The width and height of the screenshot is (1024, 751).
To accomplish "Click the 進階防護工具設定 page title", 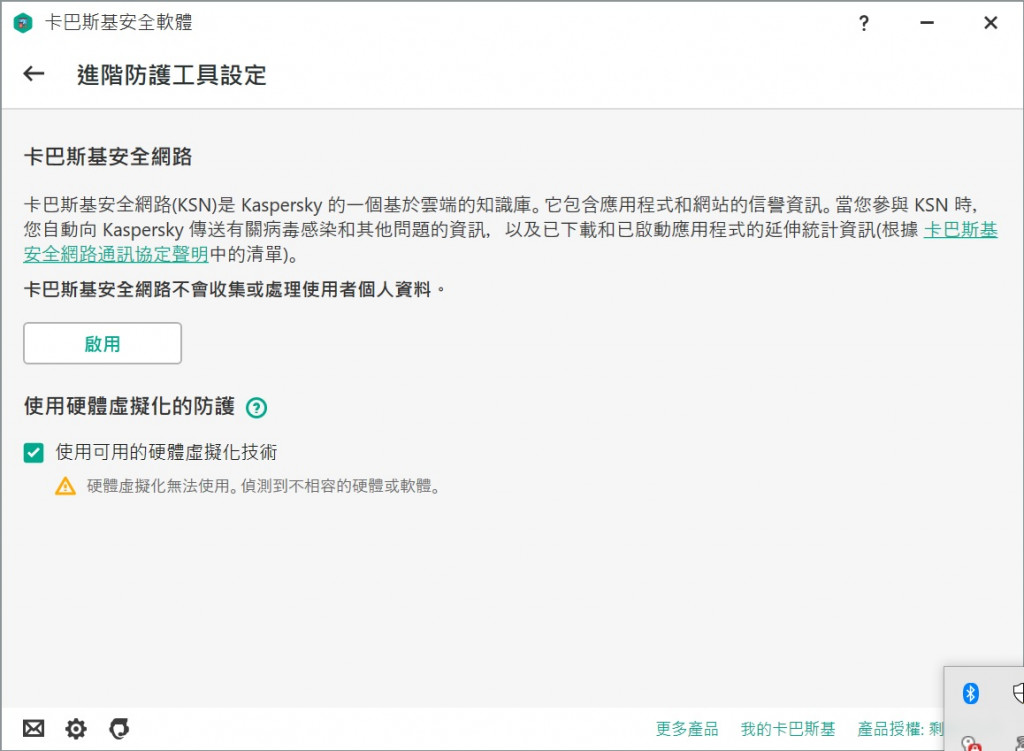I will [x=172, y=74].
